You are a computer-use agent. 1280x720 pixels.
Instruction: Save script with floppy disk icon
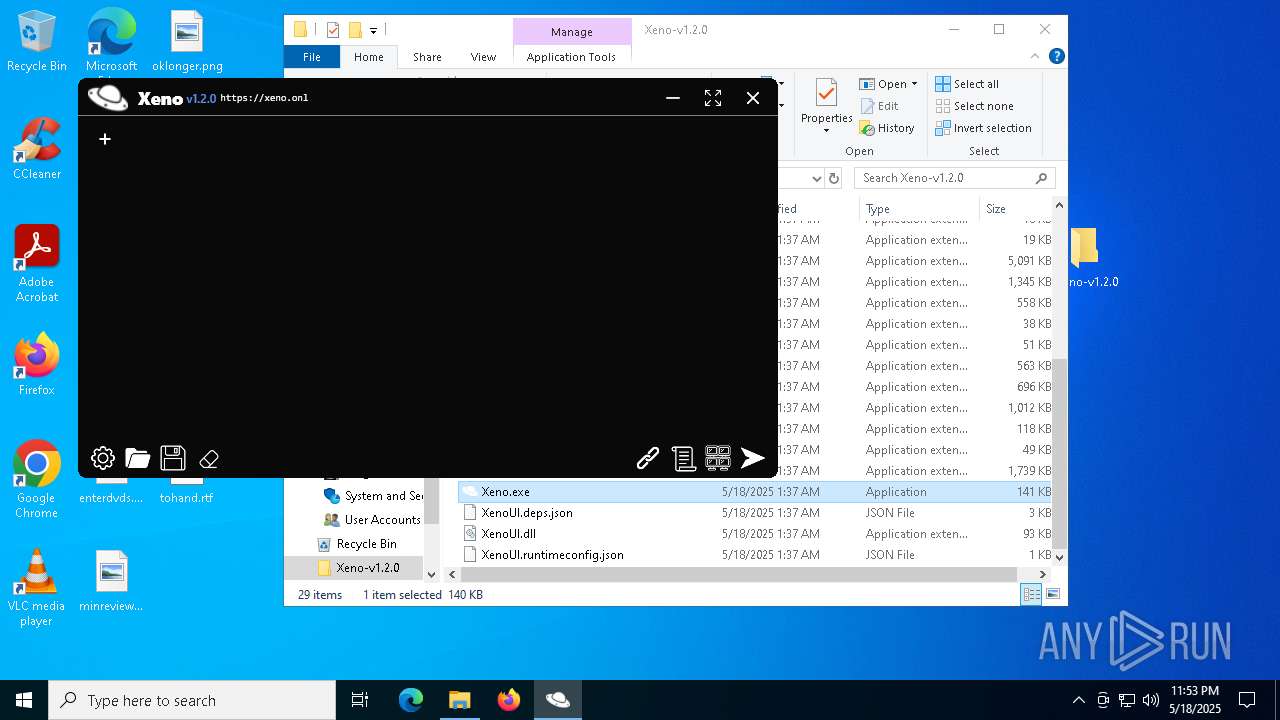click(x=173, y=458)
